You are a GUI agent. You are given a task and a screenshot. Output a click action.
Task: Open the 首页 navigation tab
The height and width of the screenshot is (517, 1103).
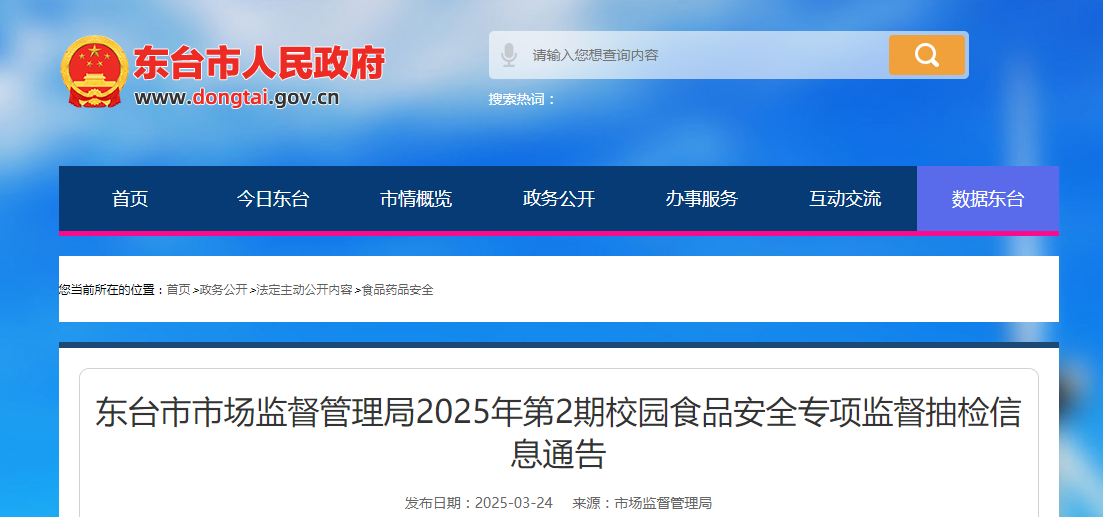point(130,199)
